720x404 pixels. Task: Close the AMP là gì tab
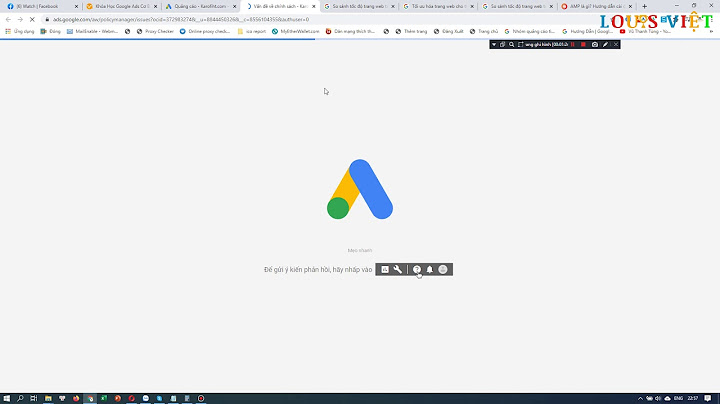630,6
